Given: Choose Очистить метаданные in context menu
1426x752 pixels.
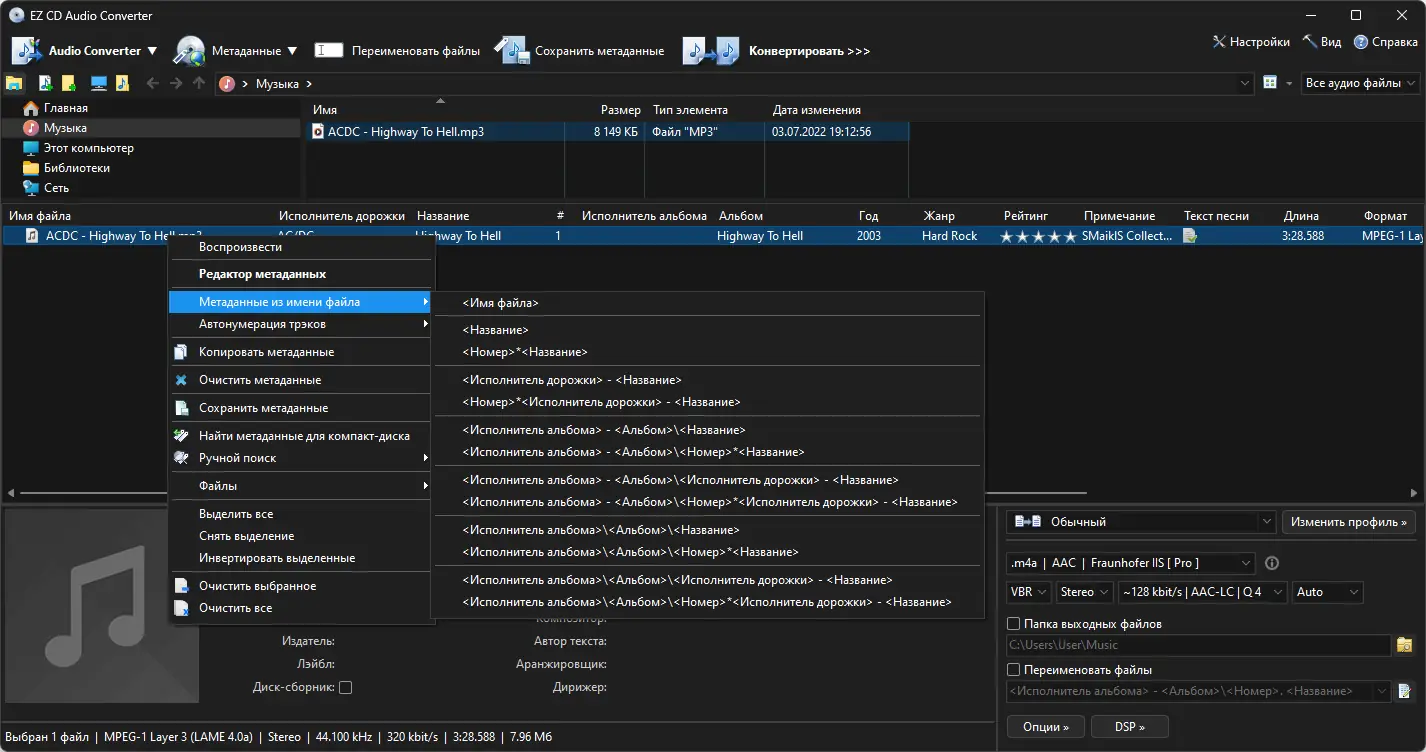Looking at the screenshot, I should pos(301,380).
